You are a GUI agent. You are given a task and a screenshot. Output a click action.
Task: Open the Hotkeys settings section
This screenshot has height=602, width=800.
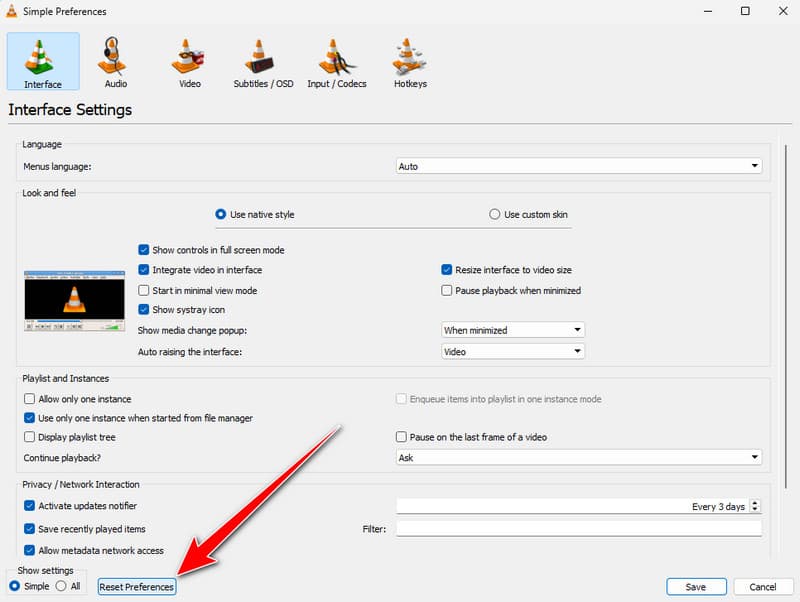tap(408, 60)
